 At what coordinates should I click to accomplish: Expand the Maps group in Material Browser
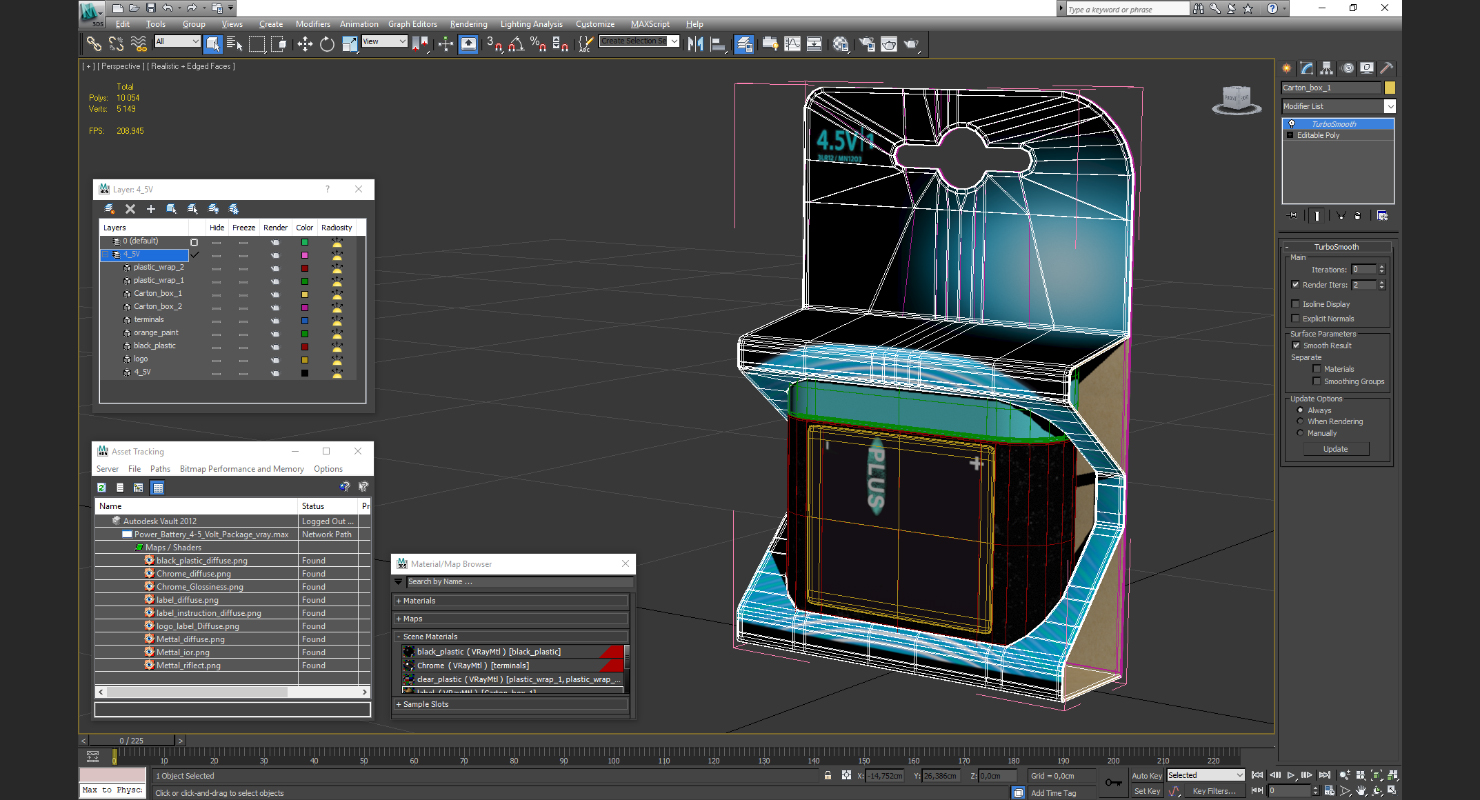pos(511,619)
